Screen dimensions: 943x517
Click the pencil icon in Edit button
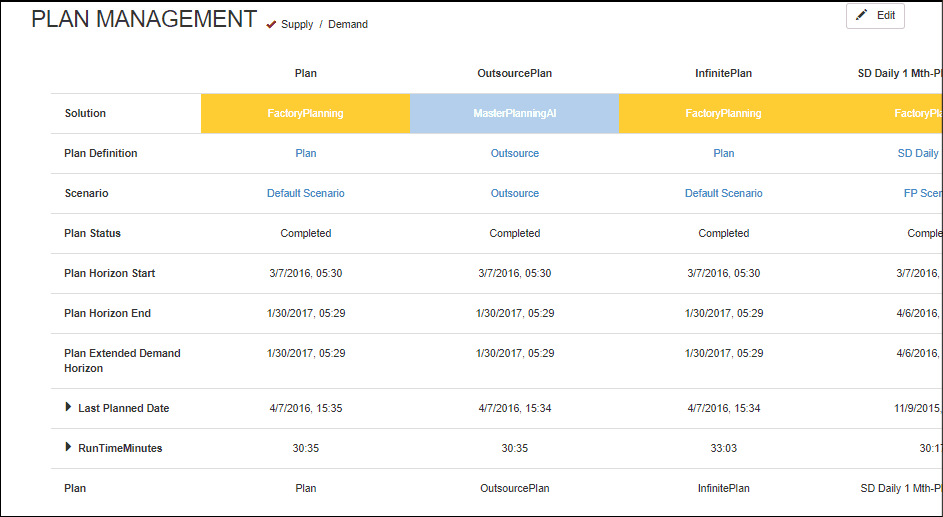point(862,16)
